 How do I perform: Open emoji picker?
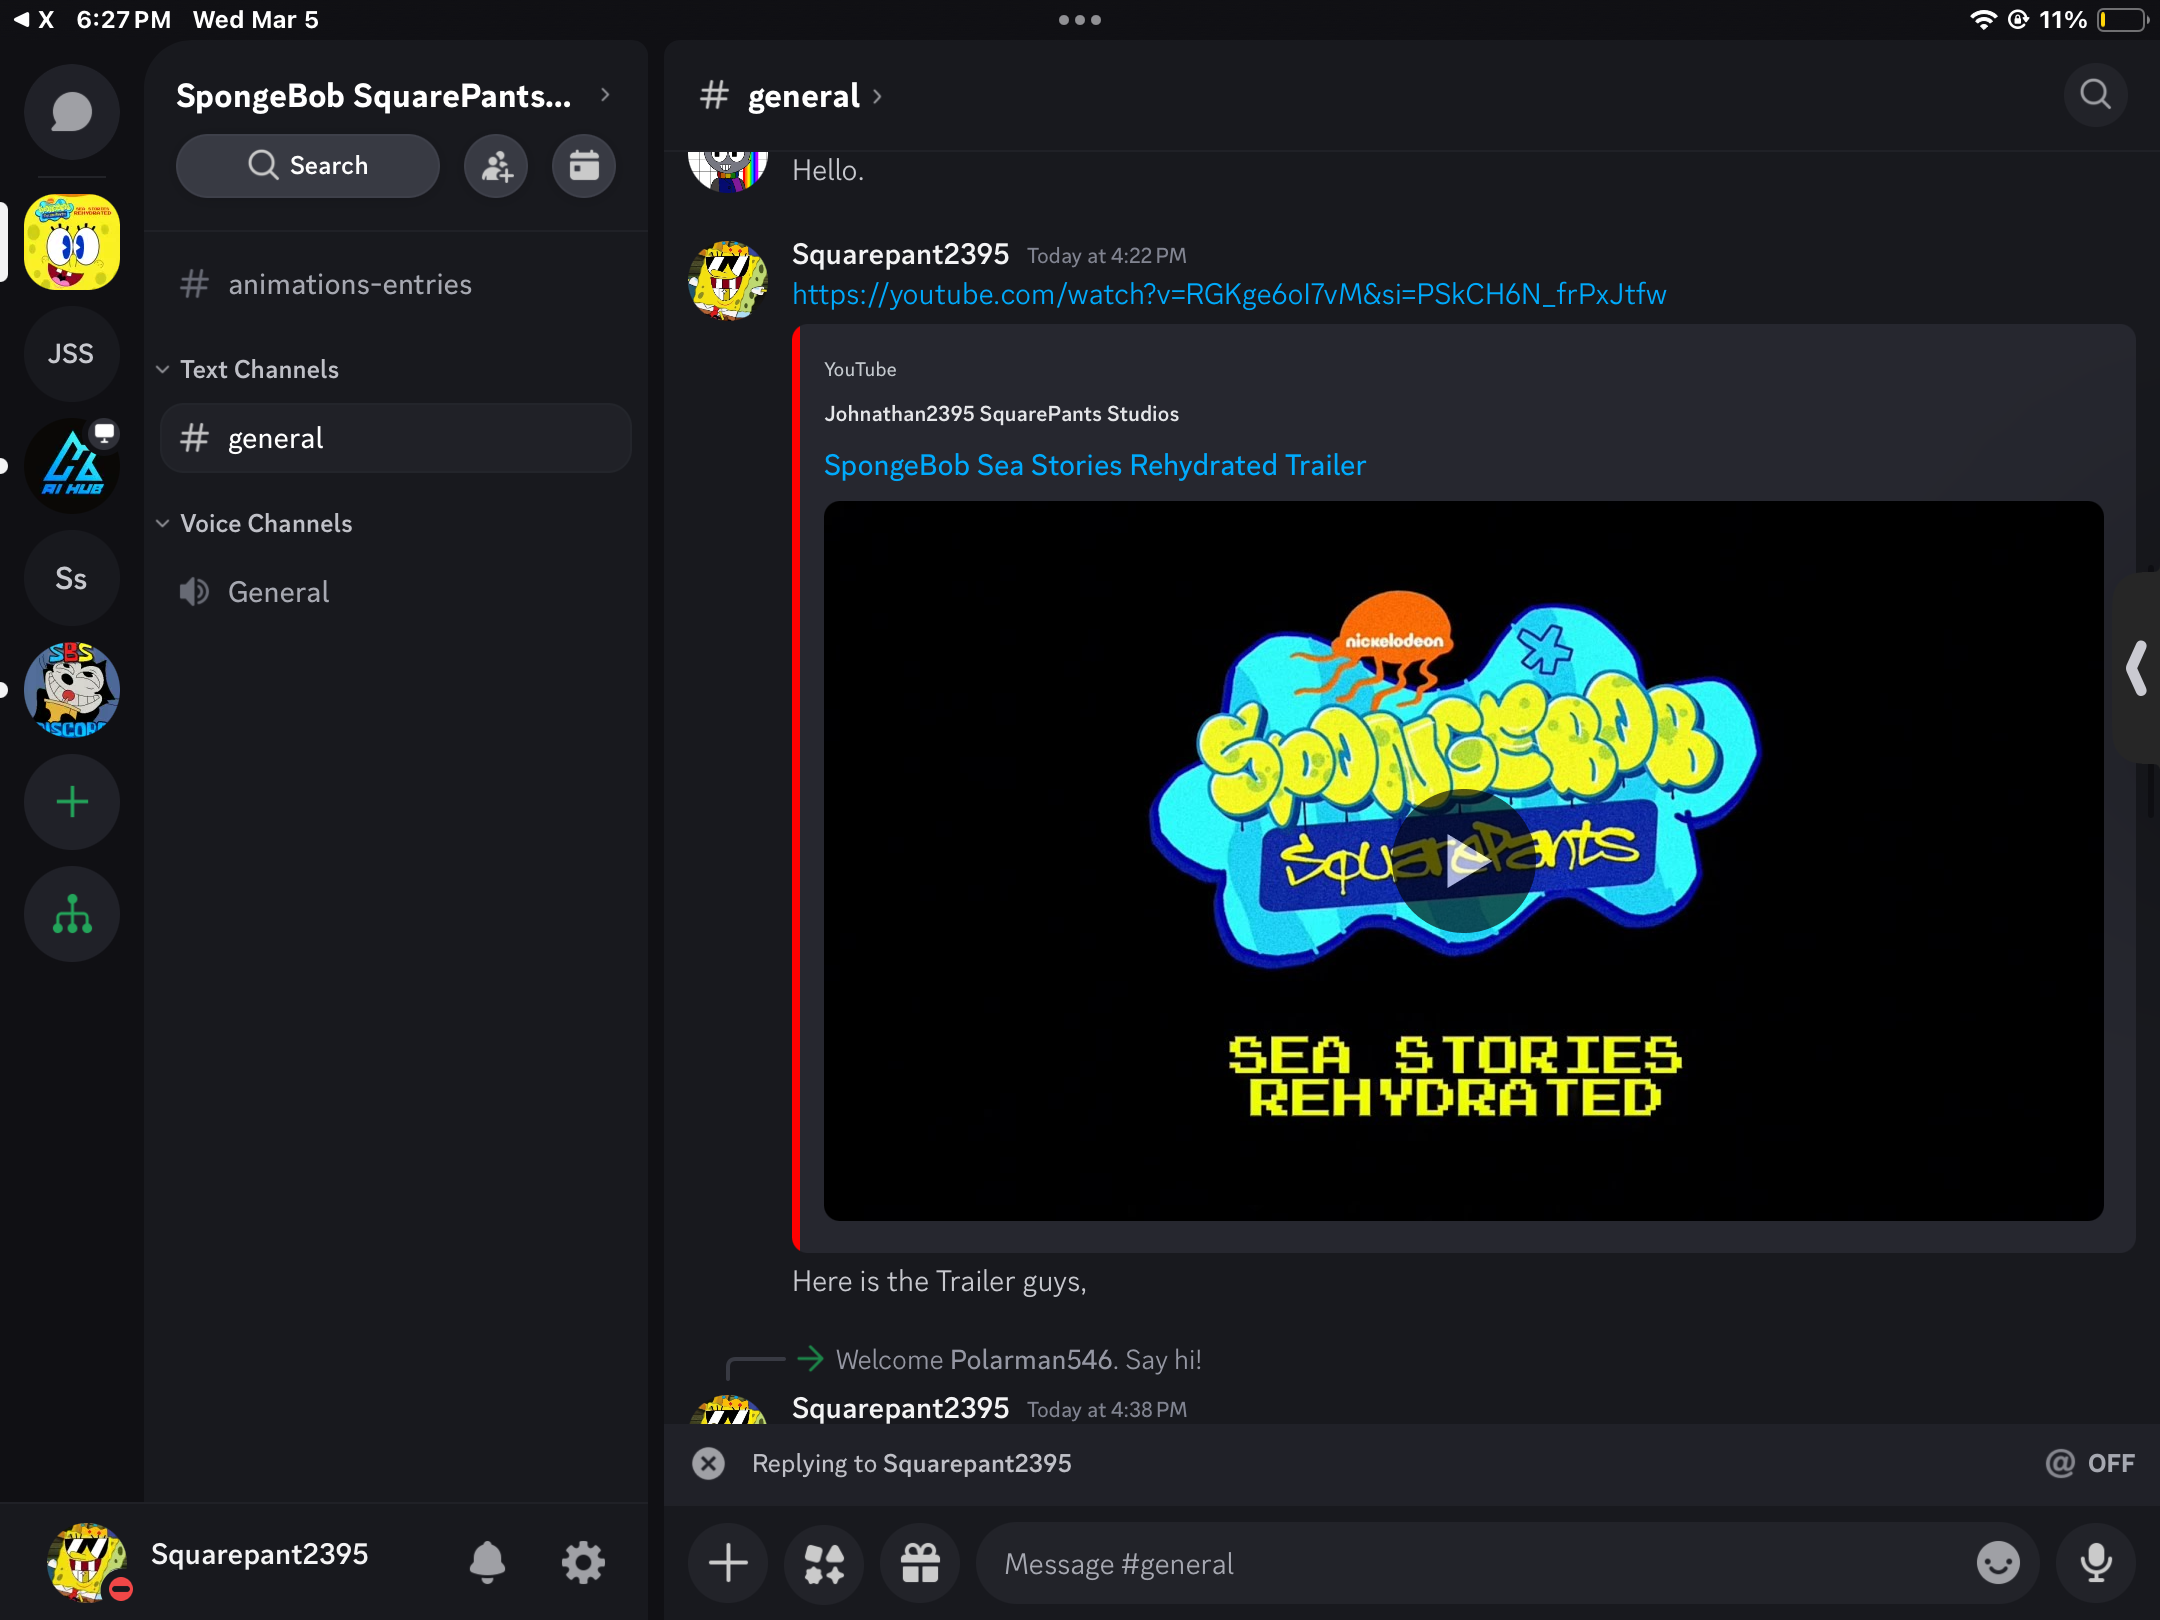pos(1998,1563)
